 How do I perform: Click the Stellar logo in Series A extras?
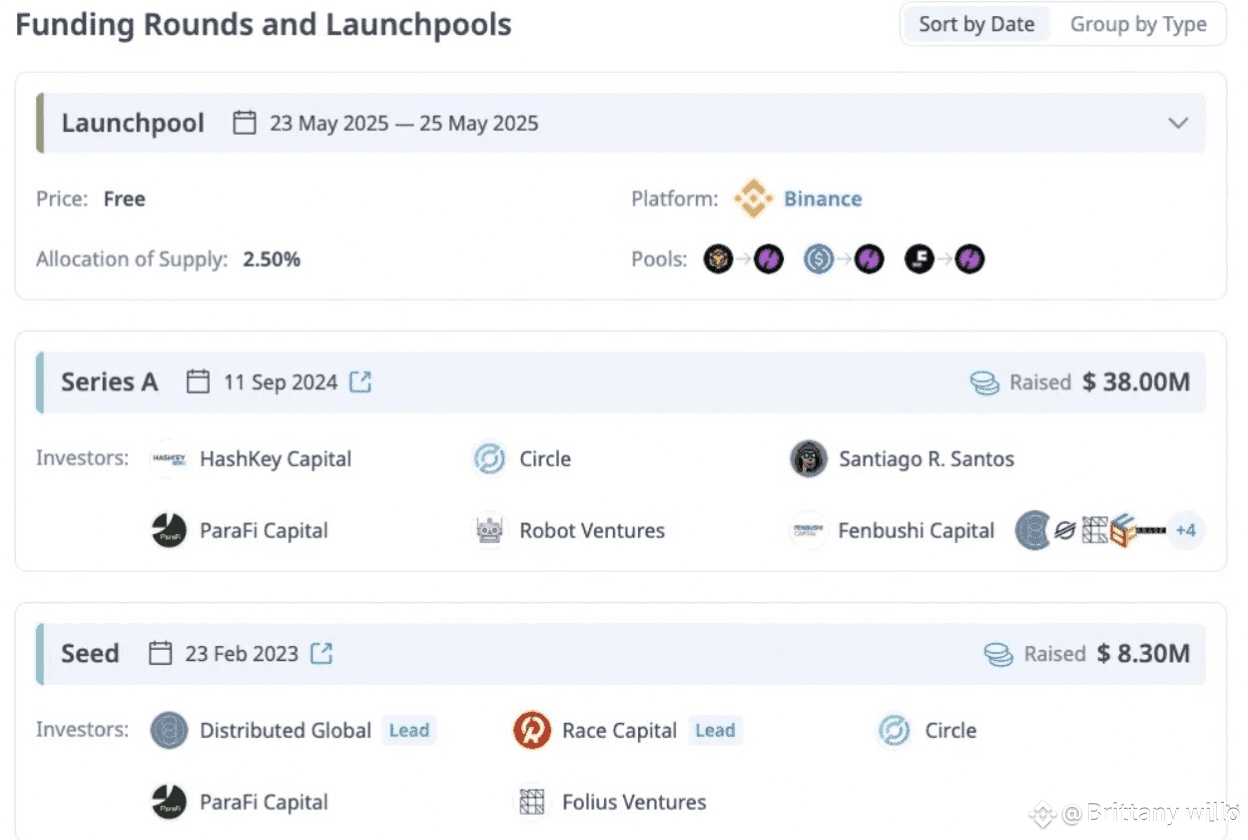point(1065,531)
